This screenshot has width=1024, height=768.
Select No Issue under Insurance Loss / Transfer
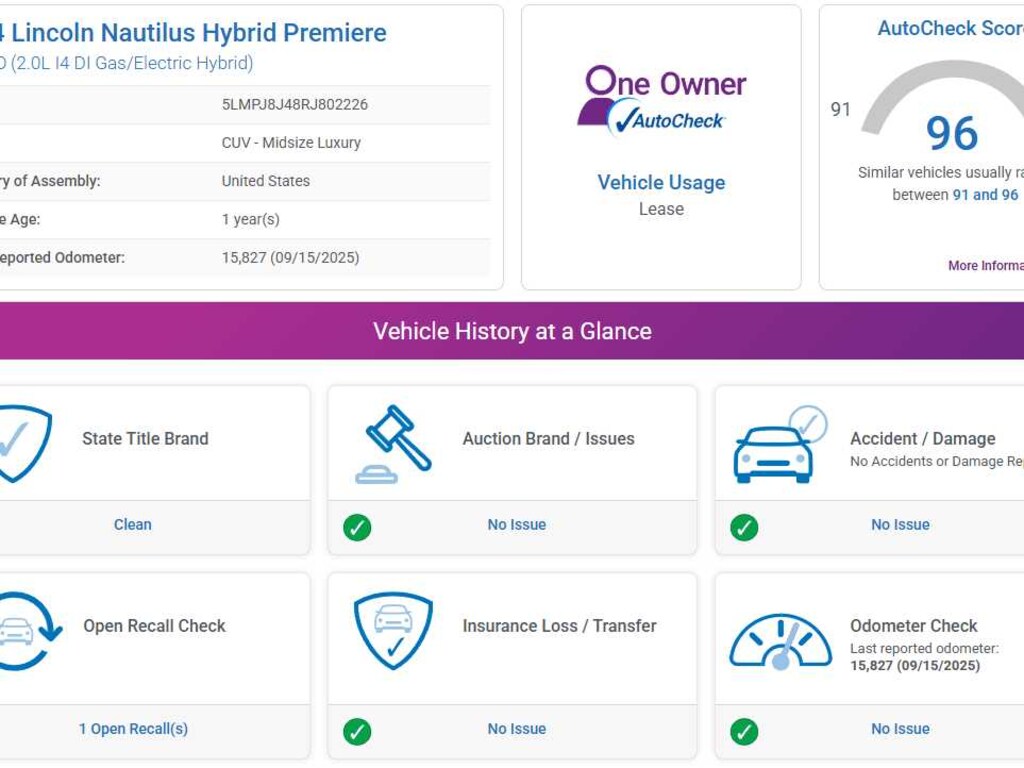(516, 729)
